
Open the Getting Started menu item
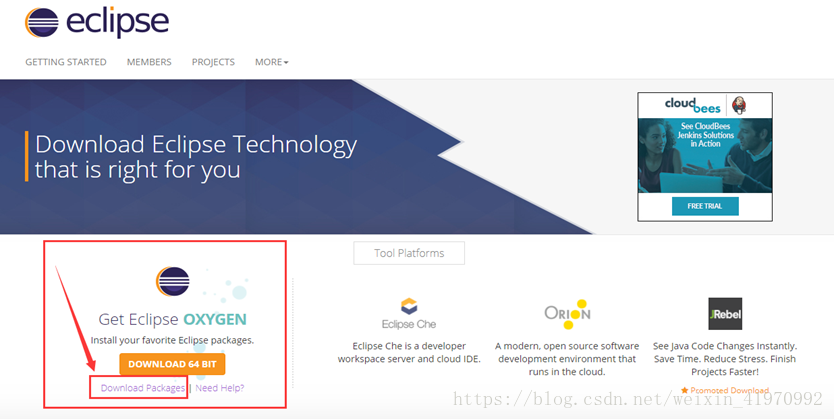[x=66, y=62]
